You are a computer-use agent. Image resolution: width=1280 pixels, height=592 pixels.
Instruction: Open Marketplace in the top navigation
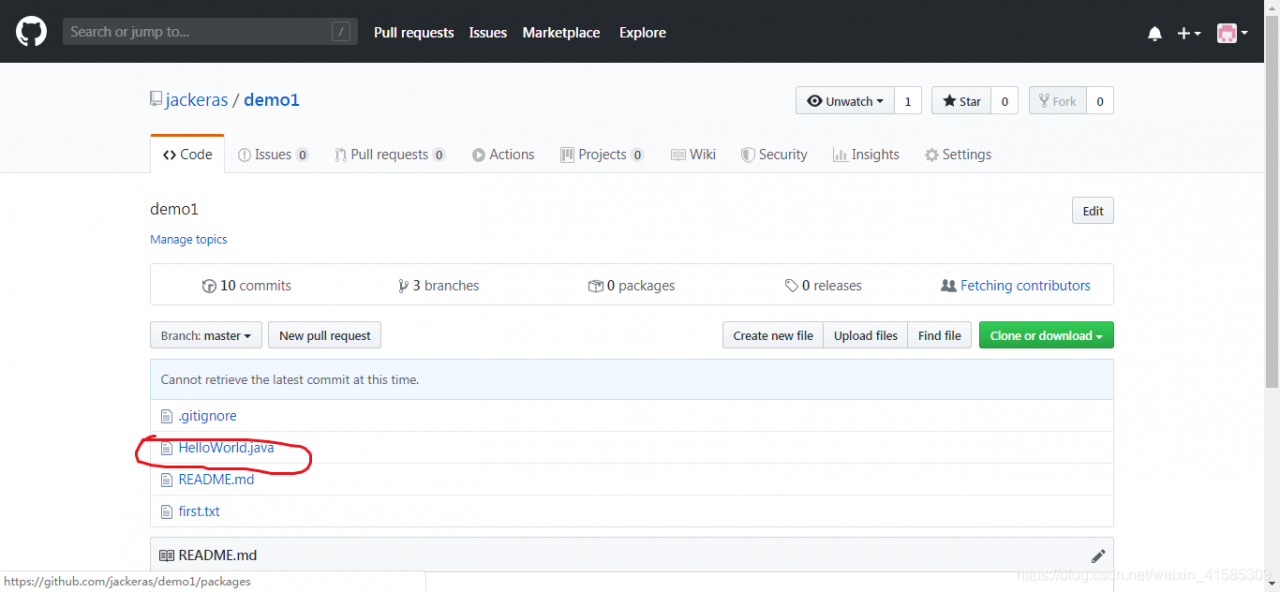point(561,32)
